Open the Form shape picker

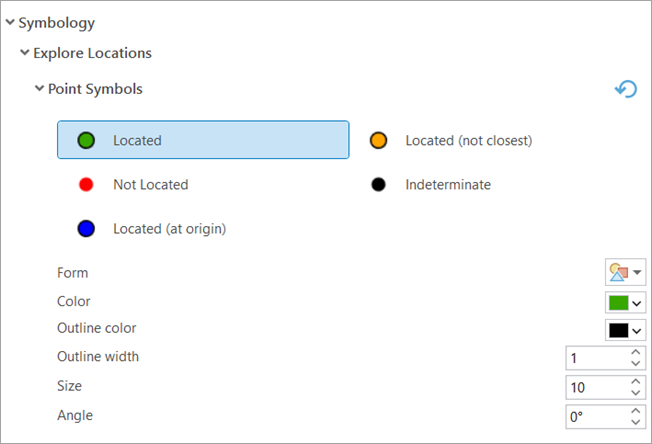point(625,272)
